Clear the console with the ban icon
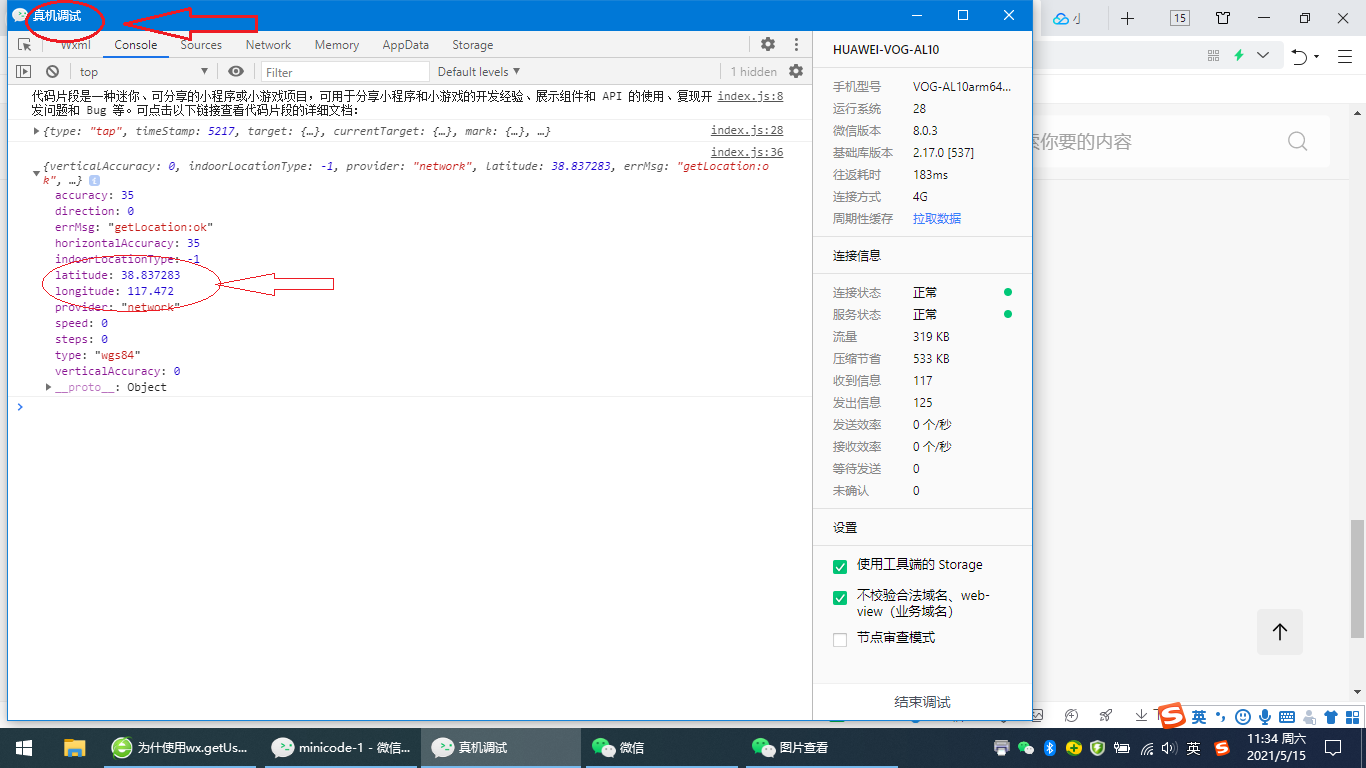Screen dimensions: 1366x768 click(52, 71)
